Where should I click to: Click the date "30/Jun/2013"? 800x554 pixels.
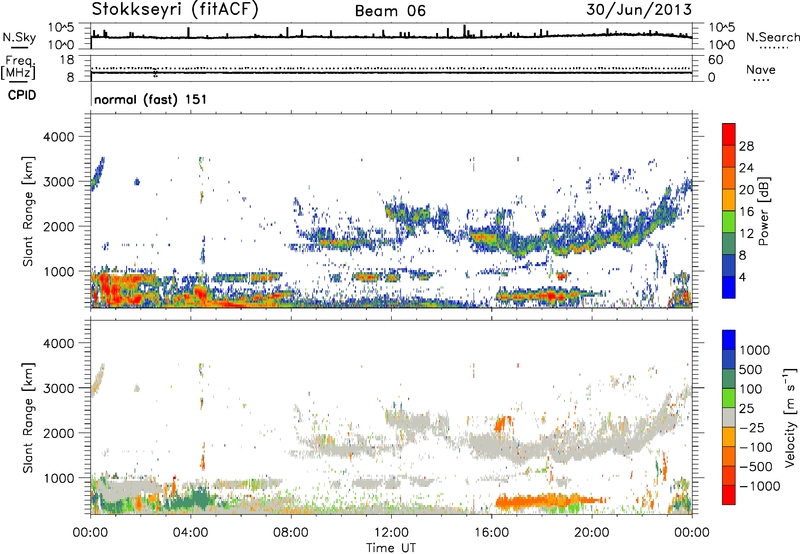point(639,9)
